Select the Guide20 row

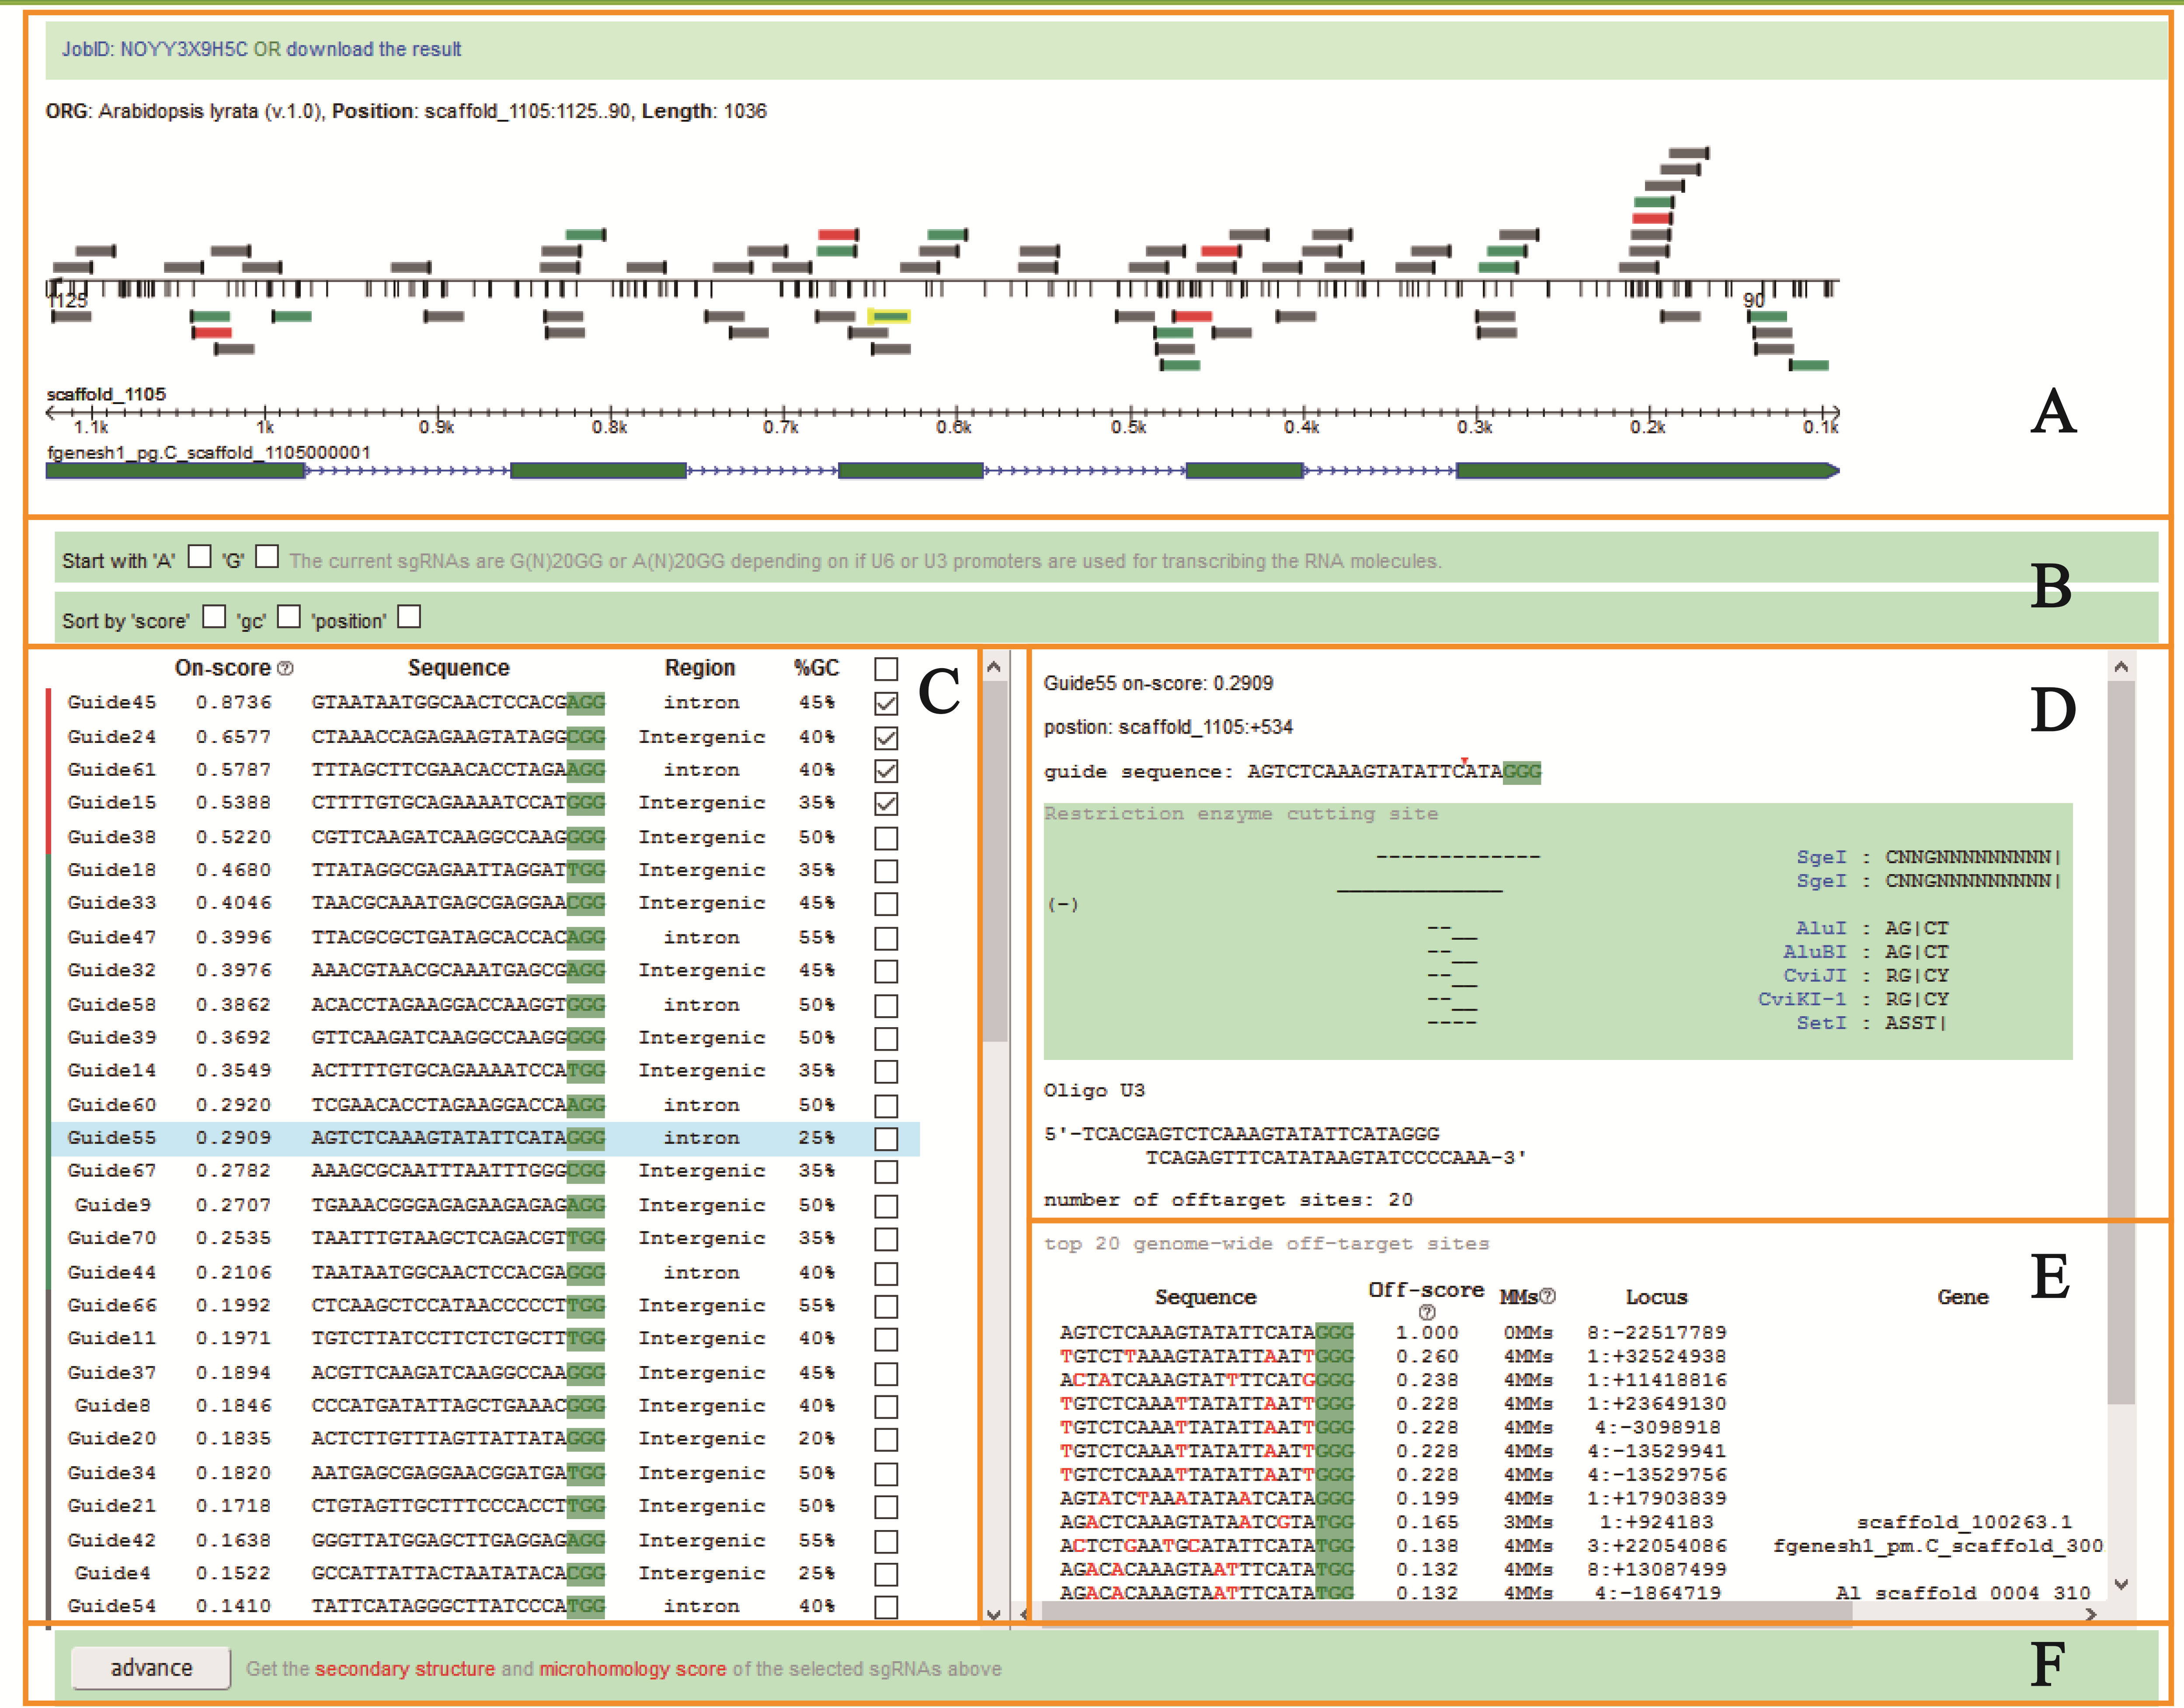(485, 1438)
